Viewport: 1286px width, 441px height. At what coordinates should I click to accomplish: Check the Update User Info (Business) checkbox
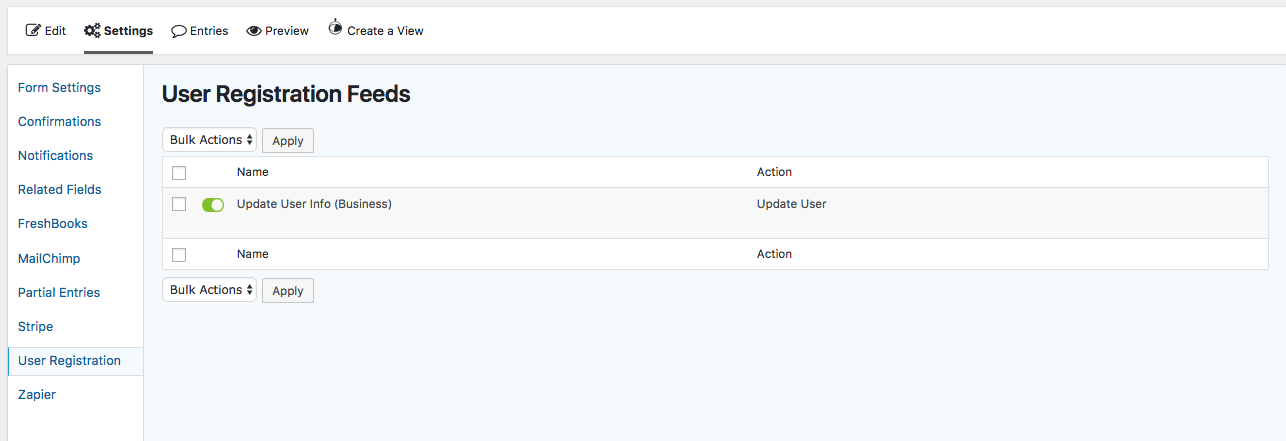click(179, 204)
